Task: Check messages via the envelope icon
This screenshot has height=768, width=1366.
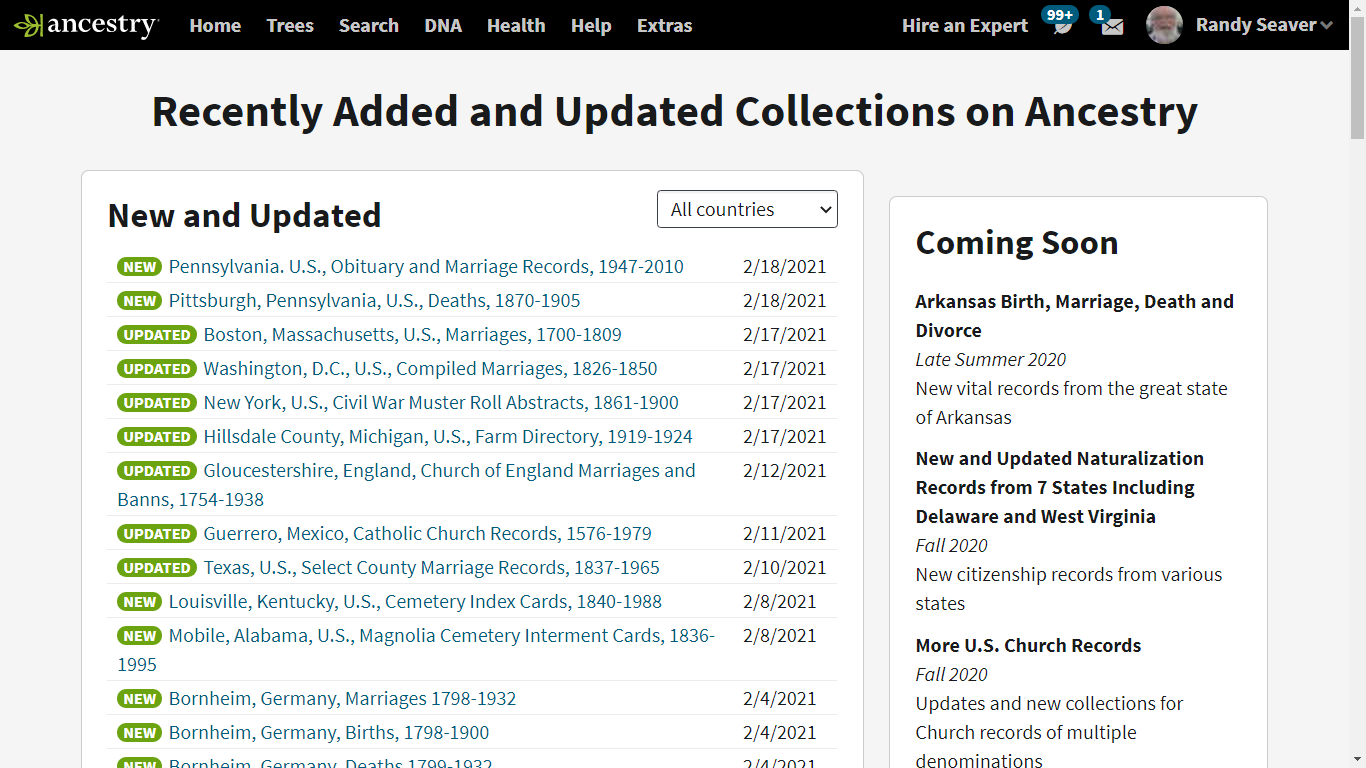Action: tap(1110, 27)
